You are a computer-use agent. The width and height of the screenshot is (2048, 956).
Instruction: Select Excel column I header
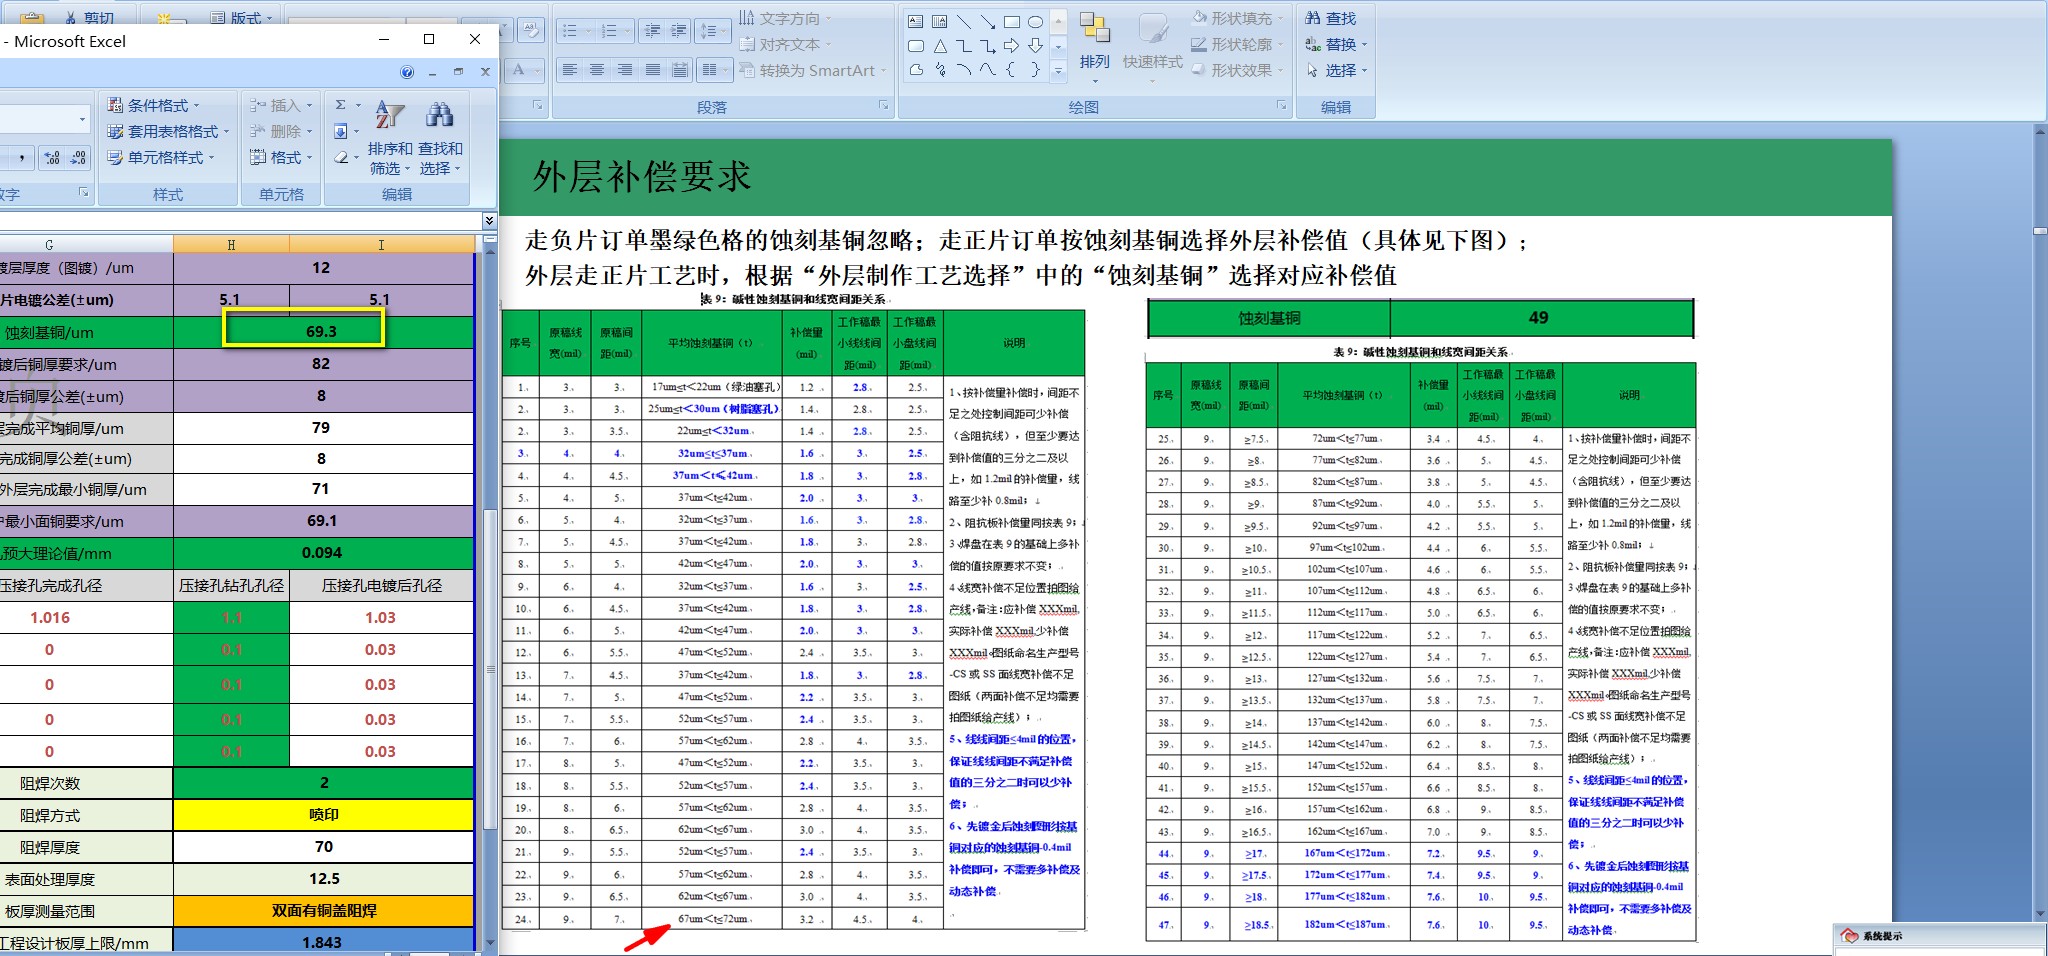[381, 244]
